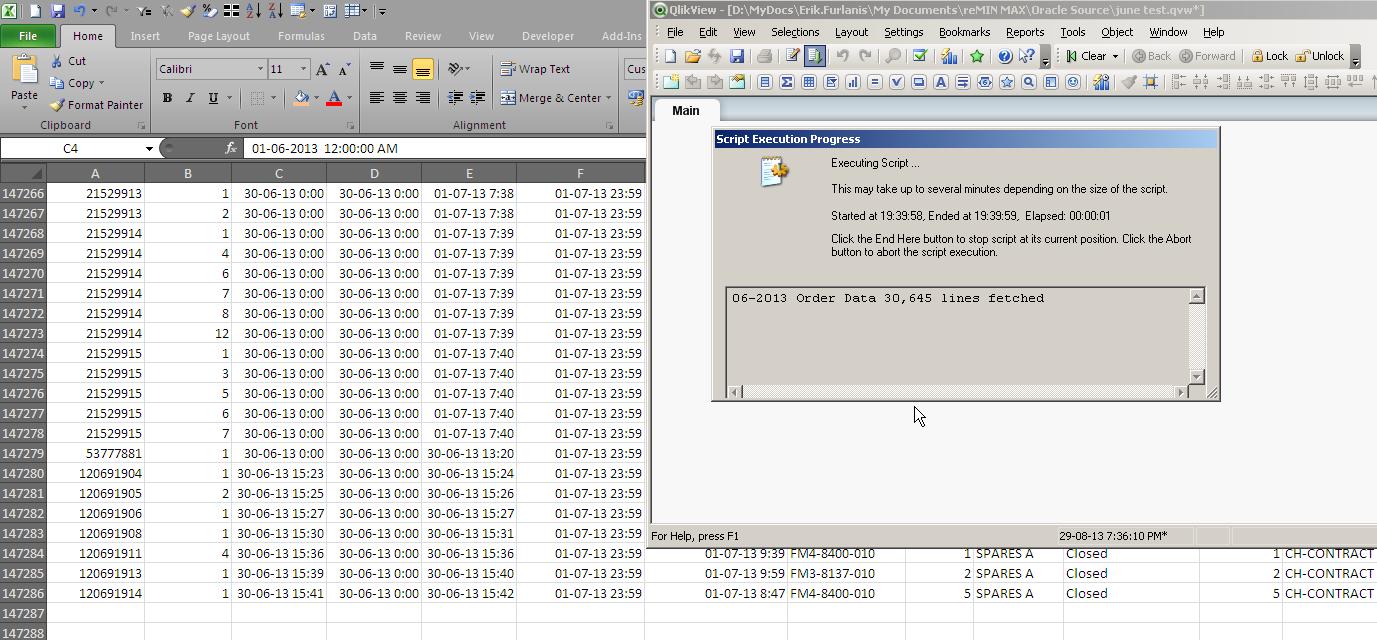Open a QlikView document via folder icon

pos(692,56)
